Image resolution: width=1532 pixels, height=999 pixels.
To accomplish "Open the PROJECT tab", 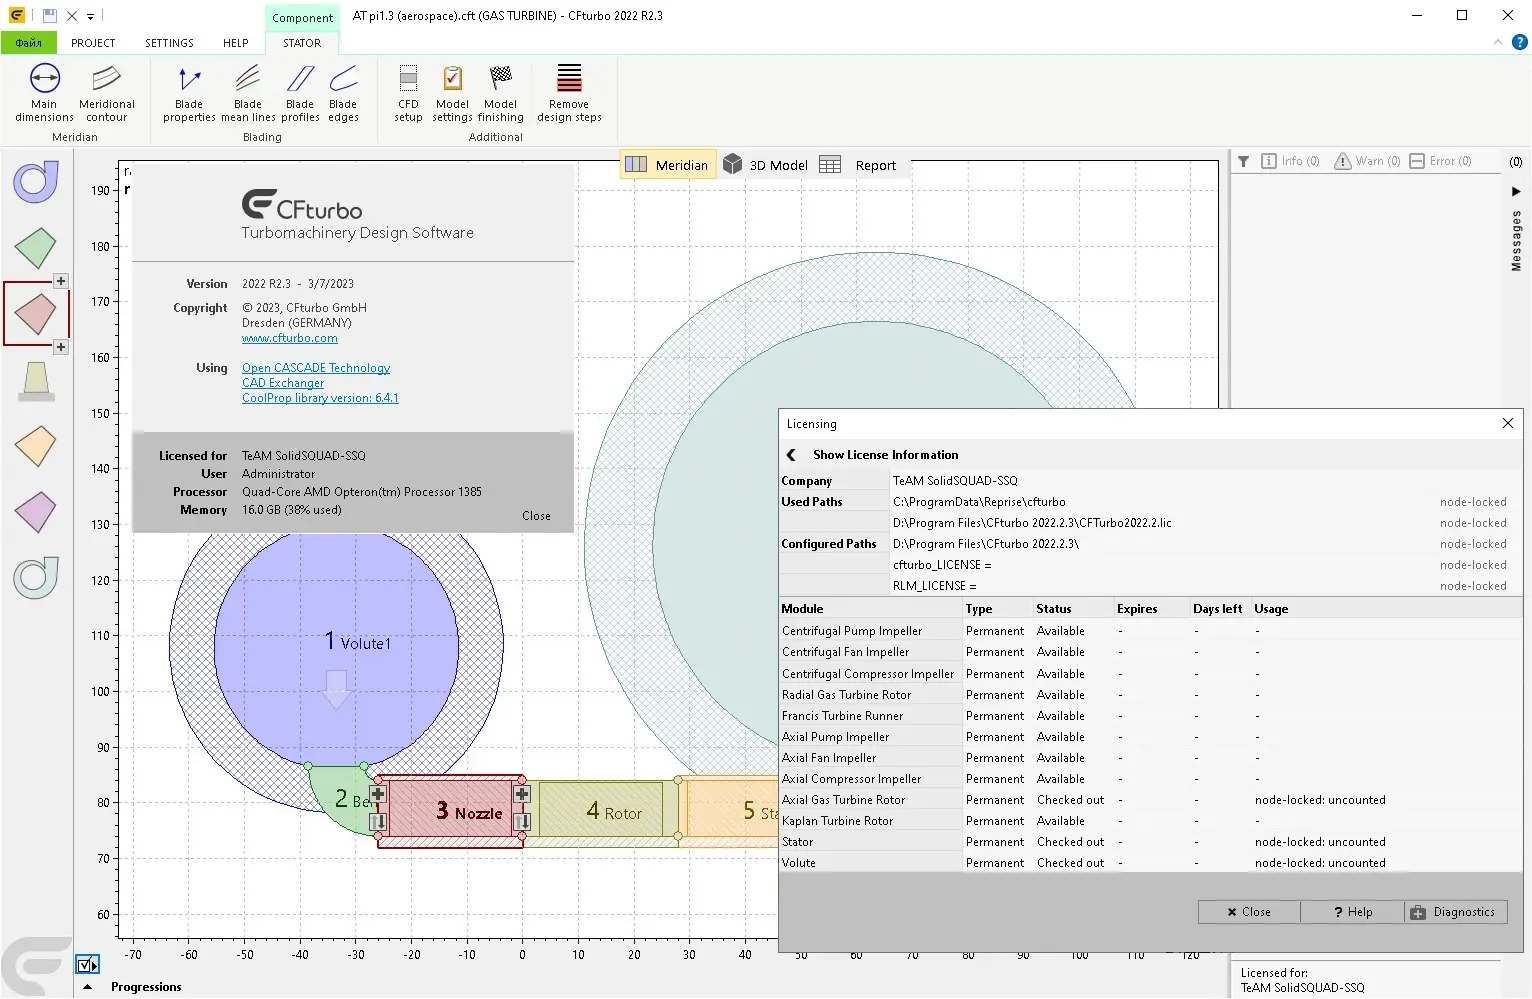I will click(93, 43).
